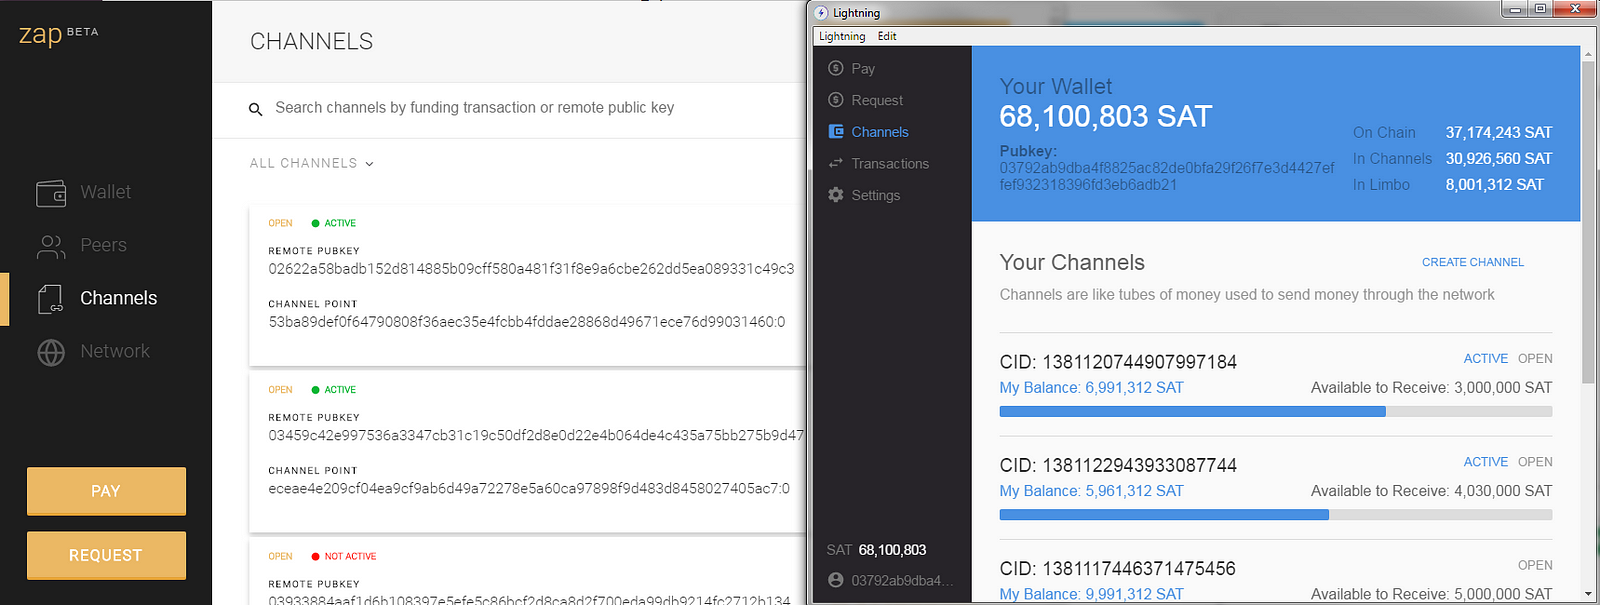Click SAT 68,100,803 in Lightning sidebar
Image resolution: width=1600 pixels, height=605 pixels.
tap(877, 550)
